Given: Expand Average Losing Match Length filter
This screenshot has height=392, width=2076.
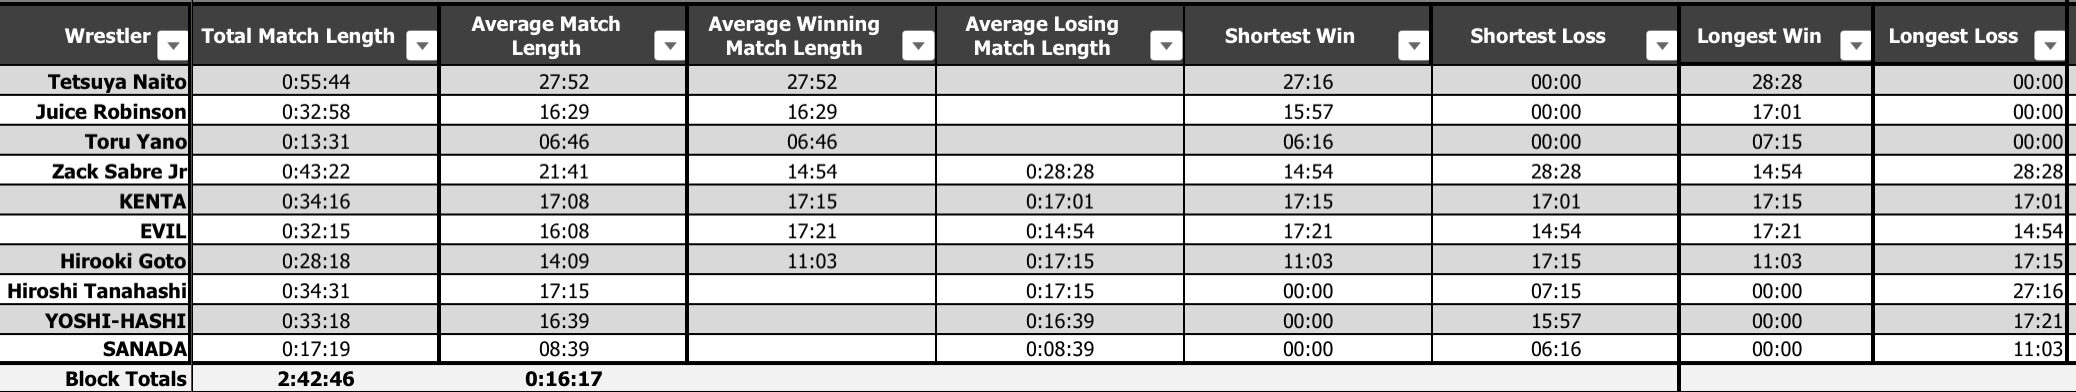Looking at the screenshot, I should tap(1166, 46).
